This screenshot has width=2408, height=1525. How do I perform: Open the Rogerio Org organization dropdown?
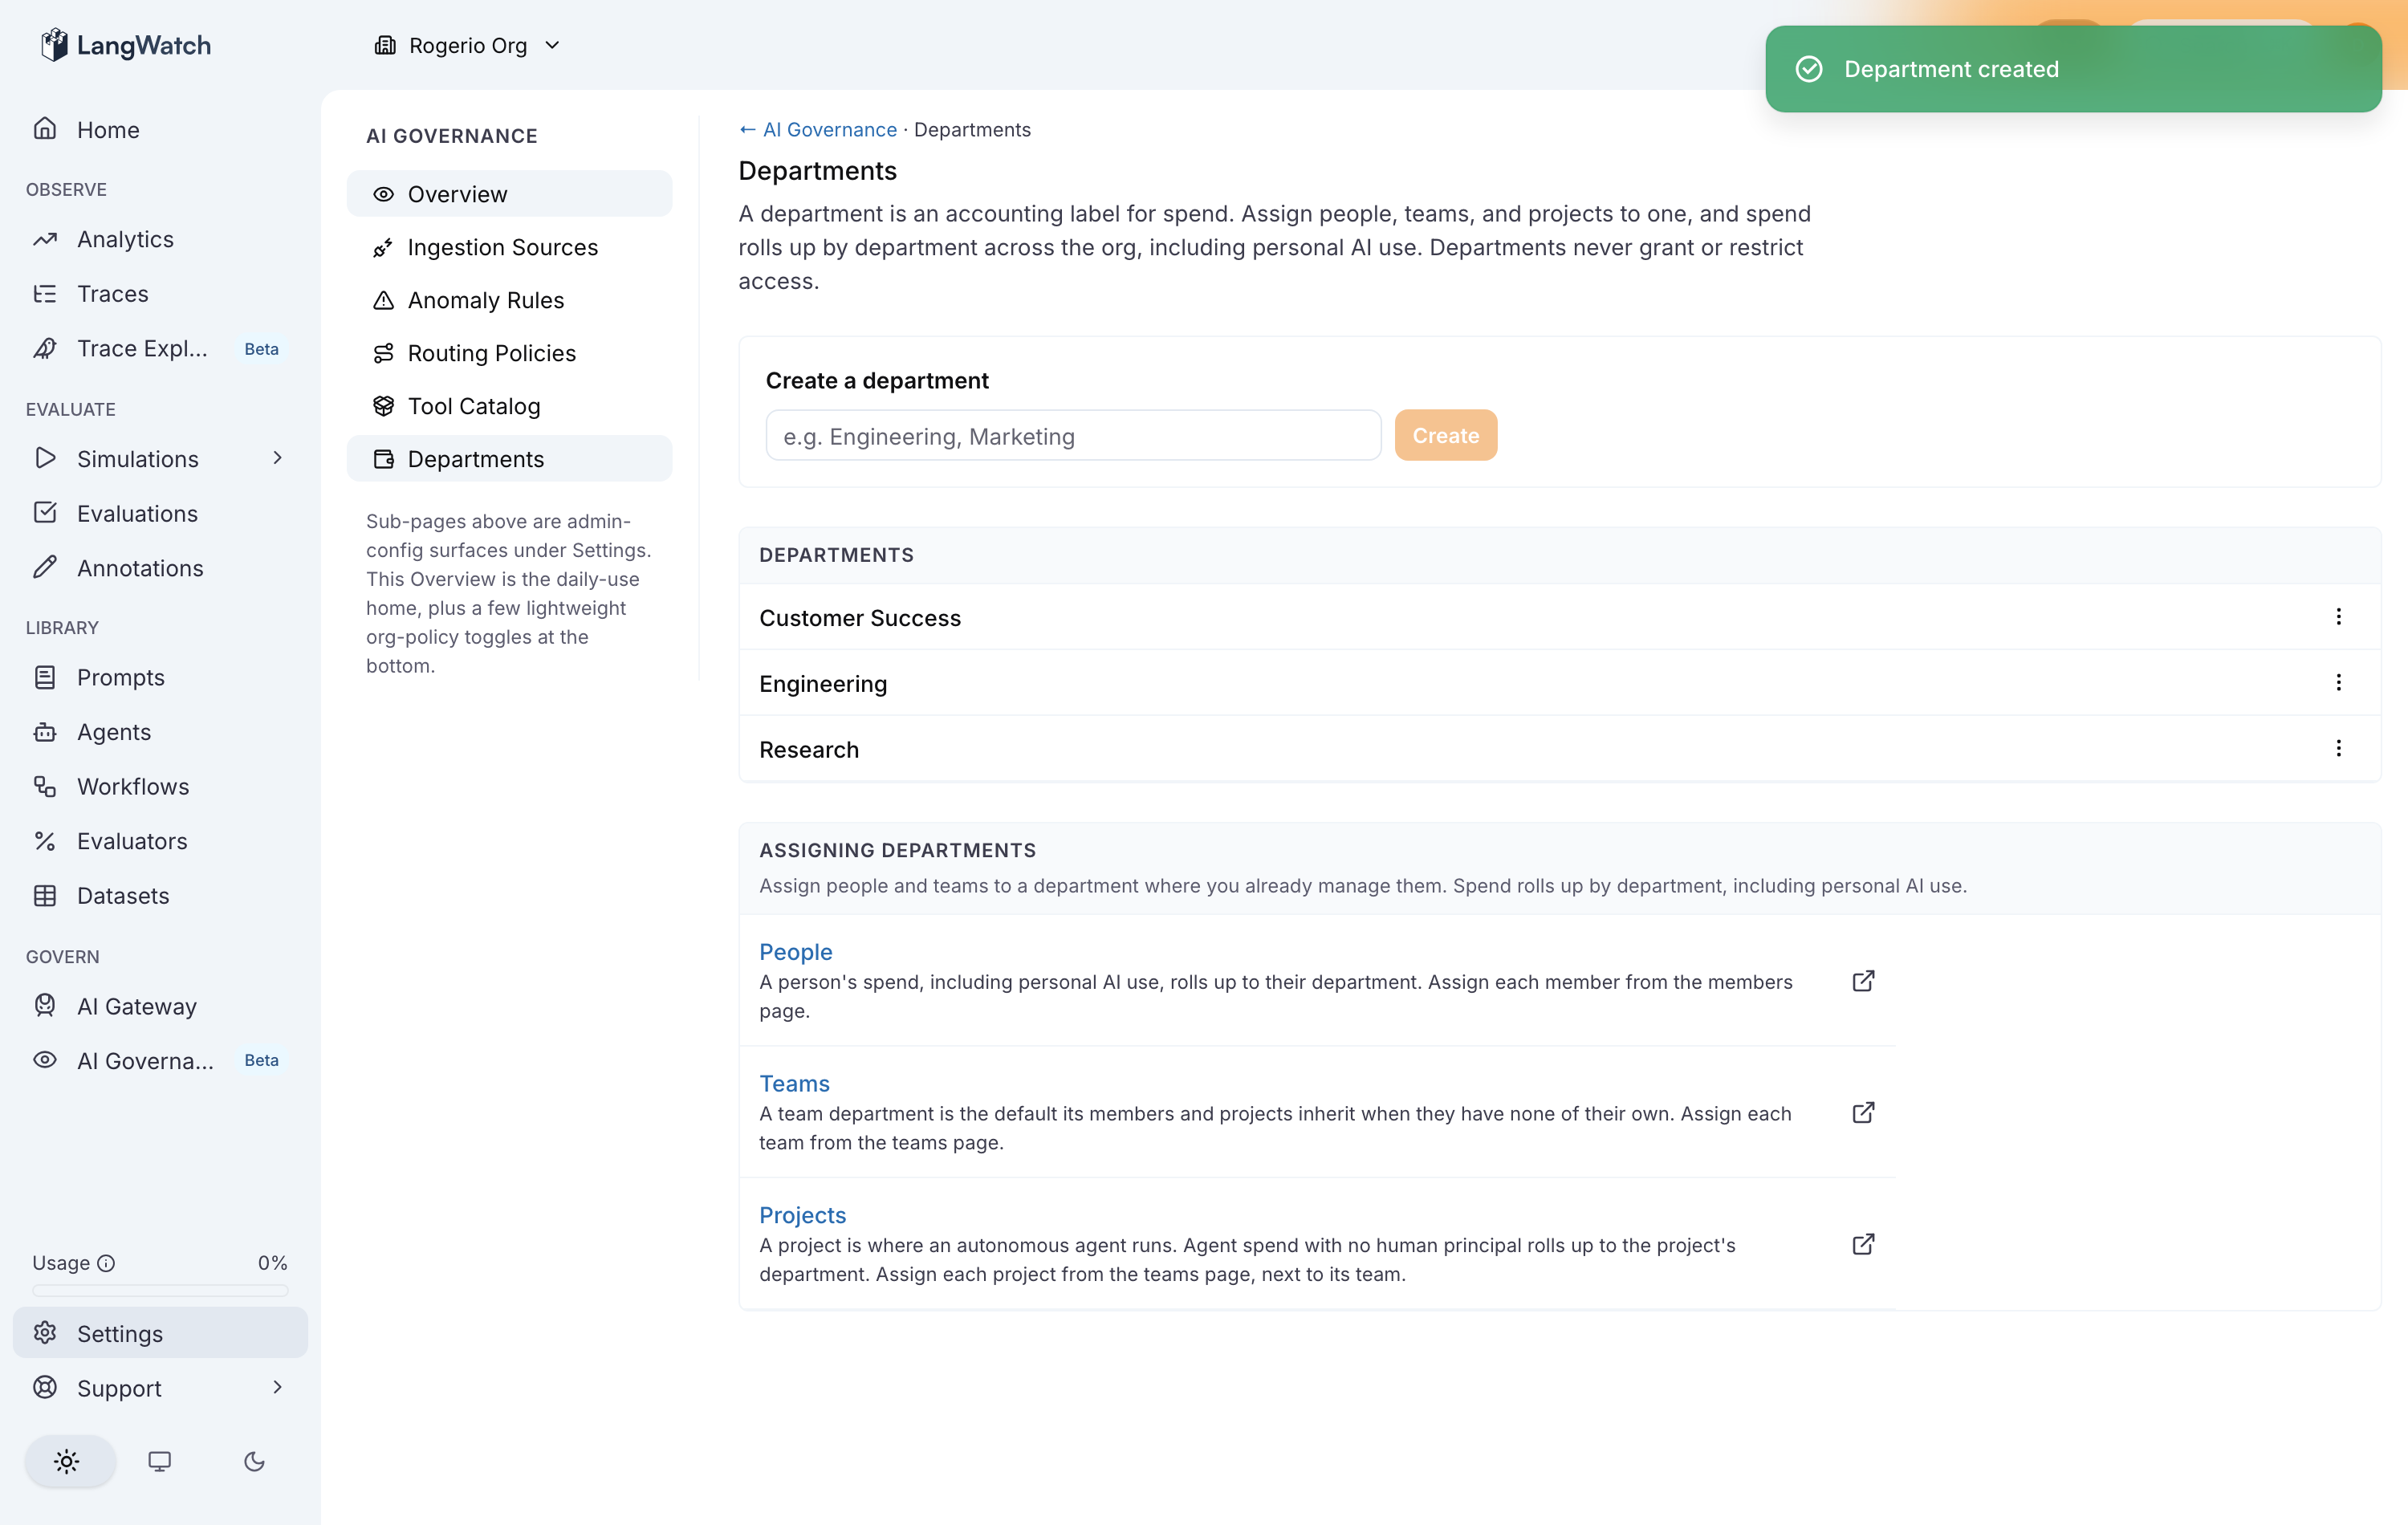click(x=467, y=45)
